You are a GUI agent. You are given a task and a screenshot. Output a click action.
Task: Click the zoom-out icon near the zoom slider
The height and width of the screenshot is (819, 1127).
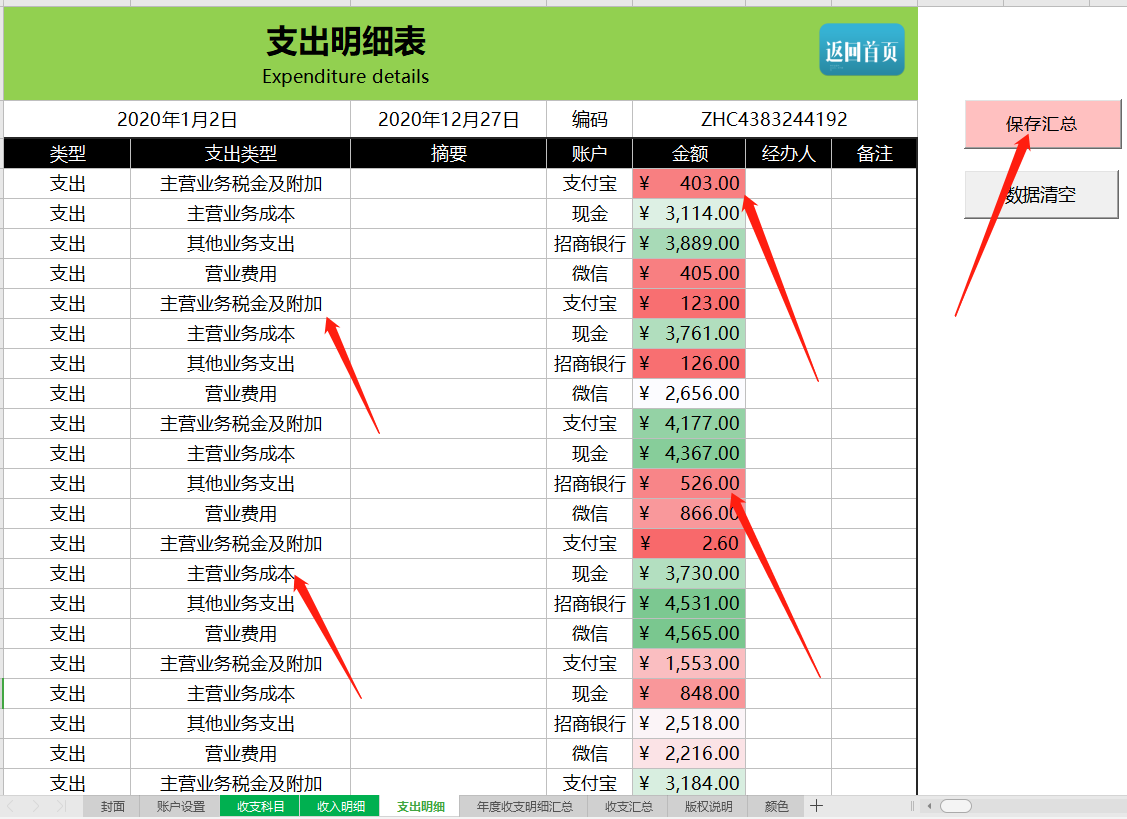click(930, 805)
